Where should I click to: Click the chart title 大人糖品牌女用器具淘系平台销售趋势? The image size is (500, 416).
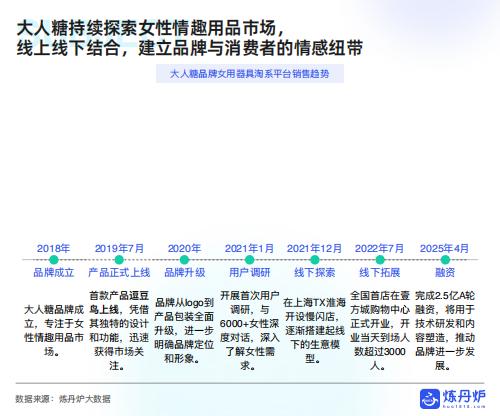[250, 74]
